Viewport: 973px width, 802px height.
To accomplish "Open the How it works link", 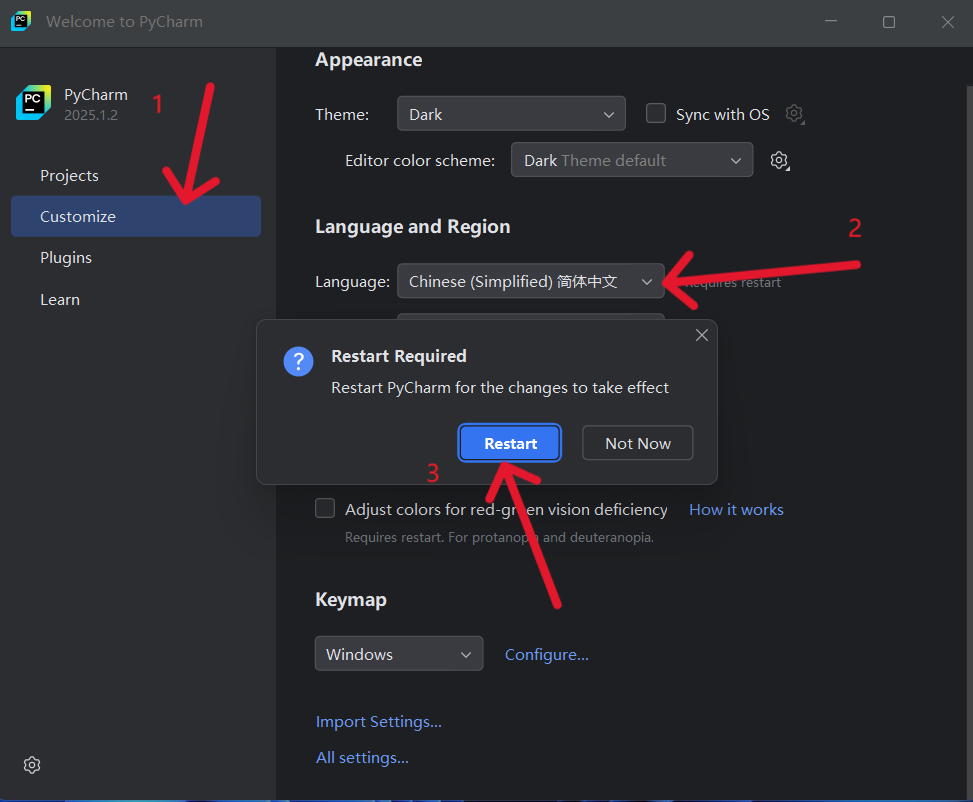I will (x=736, y=510).
